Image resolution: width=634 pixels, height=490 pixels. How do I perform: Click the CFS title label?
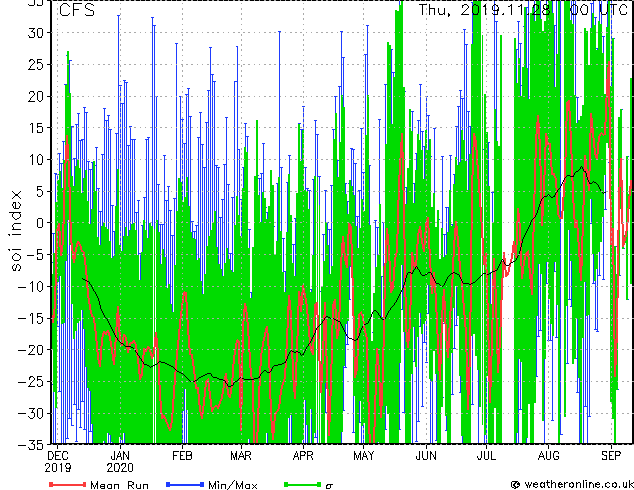click(77, 10)
